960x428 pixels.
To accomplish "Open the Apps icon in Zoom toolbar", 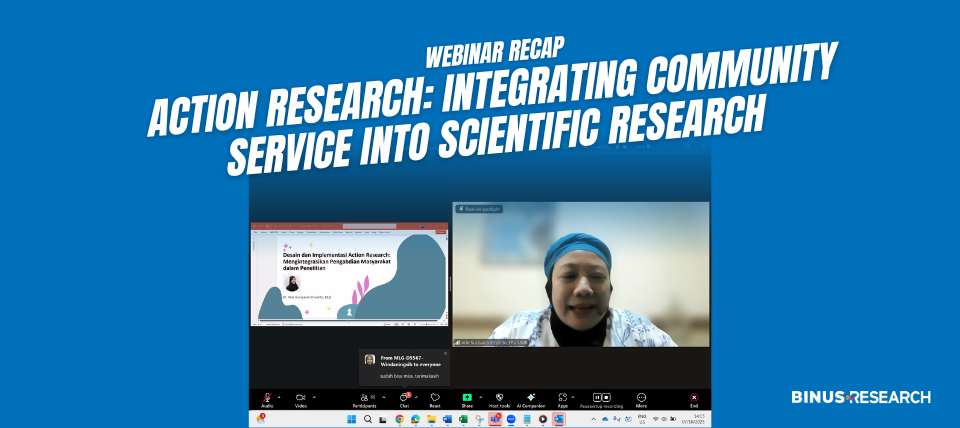I will tap(563, 398).
